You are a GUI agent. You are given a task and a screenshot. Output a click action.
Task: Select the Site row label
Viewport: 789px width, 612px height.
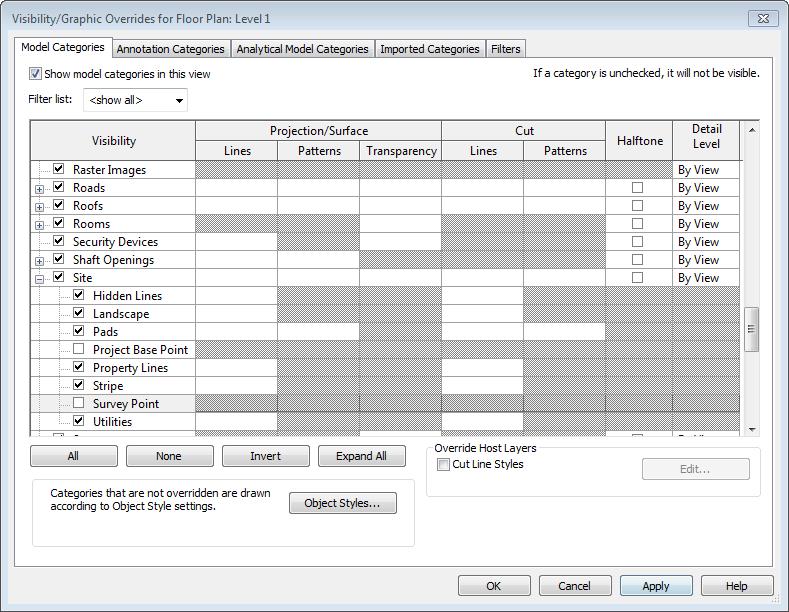(83, 278)
